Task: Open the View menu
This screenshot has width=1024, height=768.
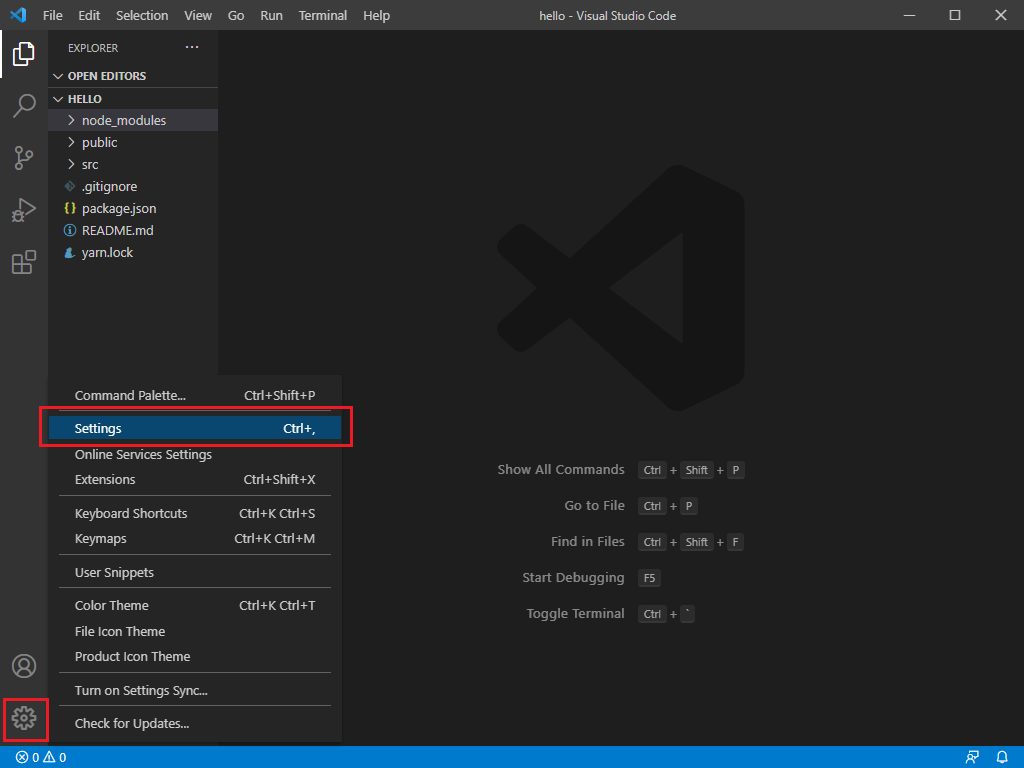Action: tap(198, 15)
